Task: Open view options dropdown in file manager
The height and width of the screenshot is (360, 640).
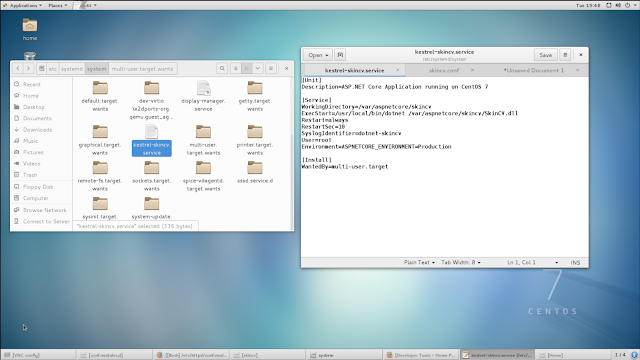Action: pos(258,69)
